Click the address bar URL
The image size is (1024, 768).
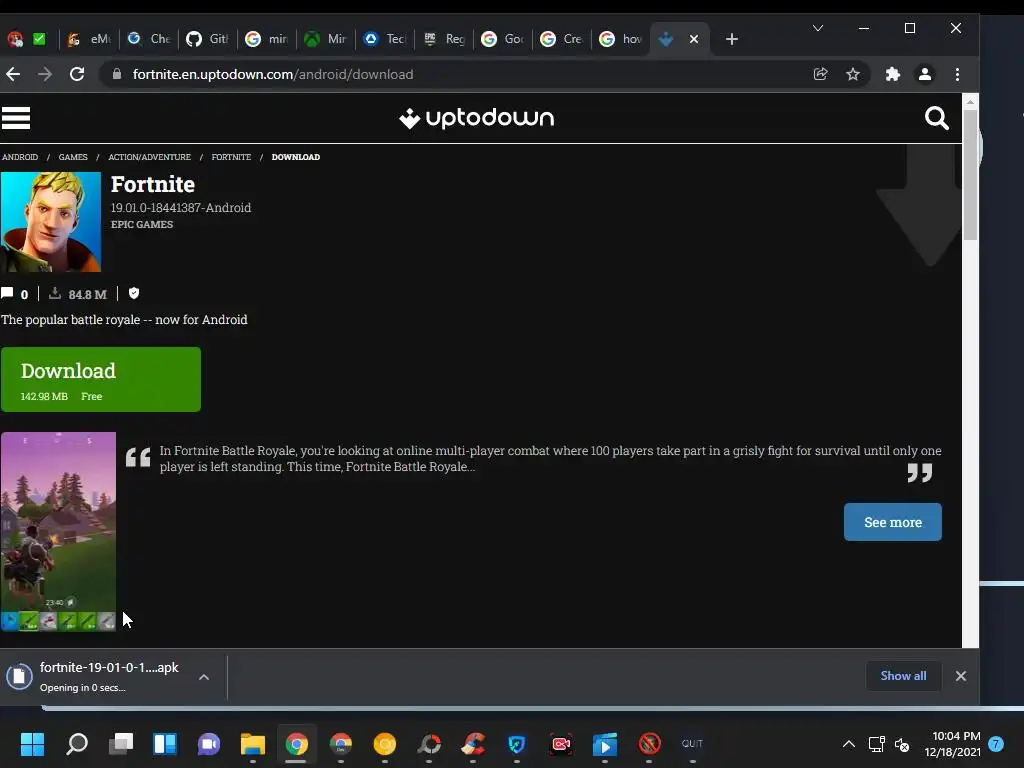pos(273,74)
